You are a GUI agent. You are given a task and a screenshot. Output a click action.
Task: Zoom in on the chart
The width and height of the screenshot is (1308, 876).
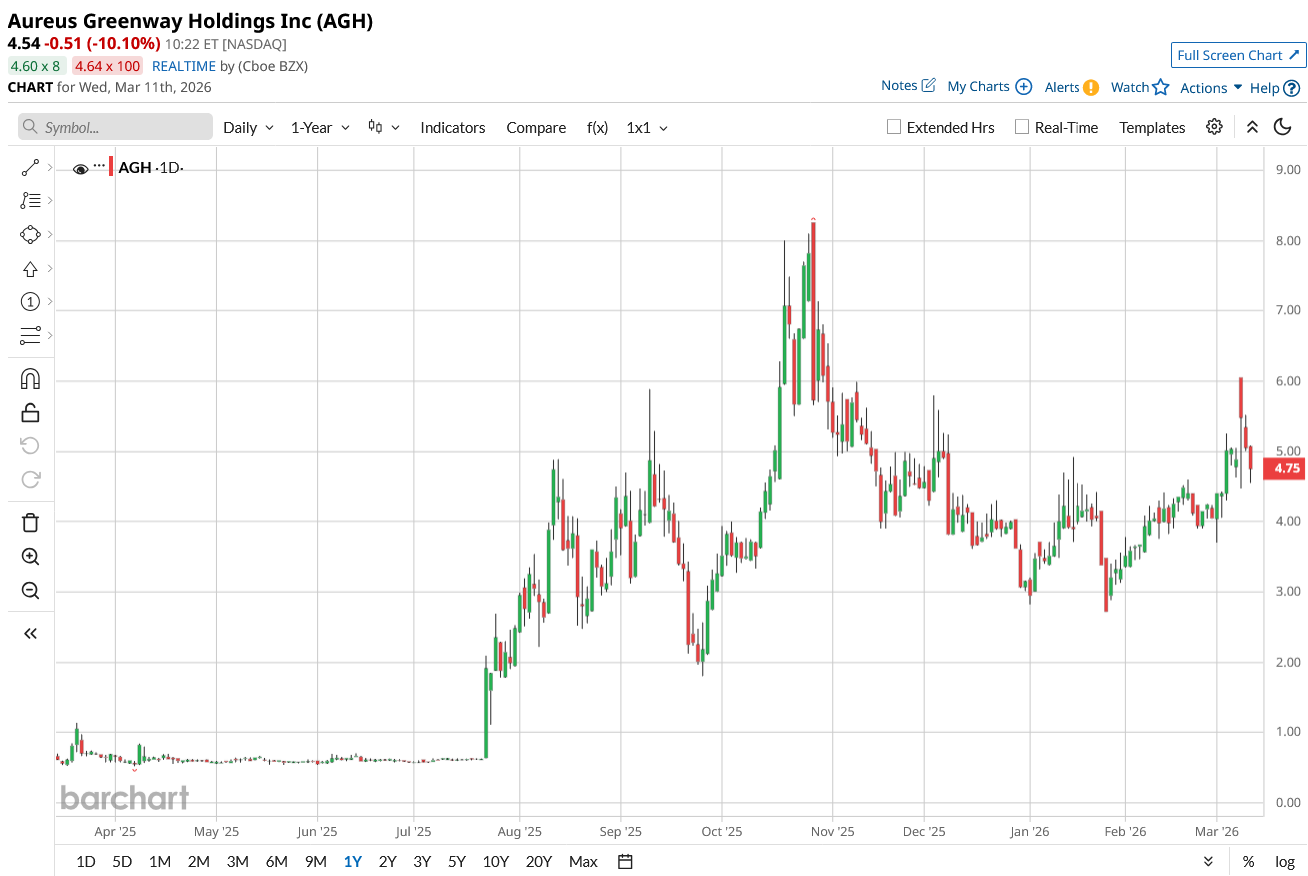pyautogui.click(x=30, y=557)
